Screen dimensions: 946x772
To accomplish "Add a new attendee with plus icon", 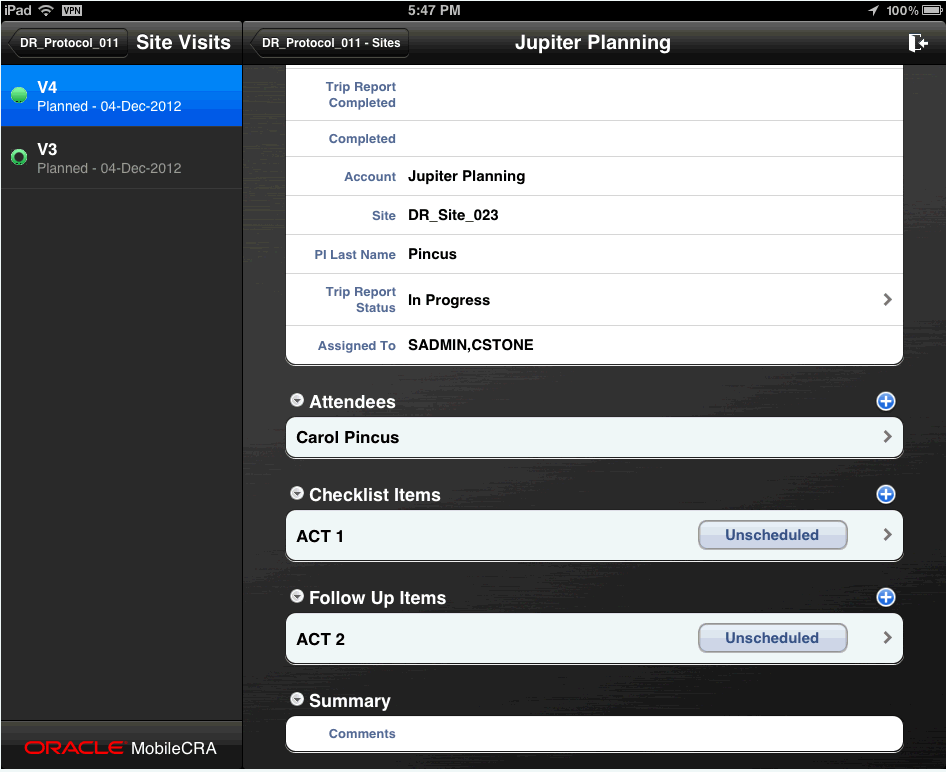I will (x=885, y=401).
